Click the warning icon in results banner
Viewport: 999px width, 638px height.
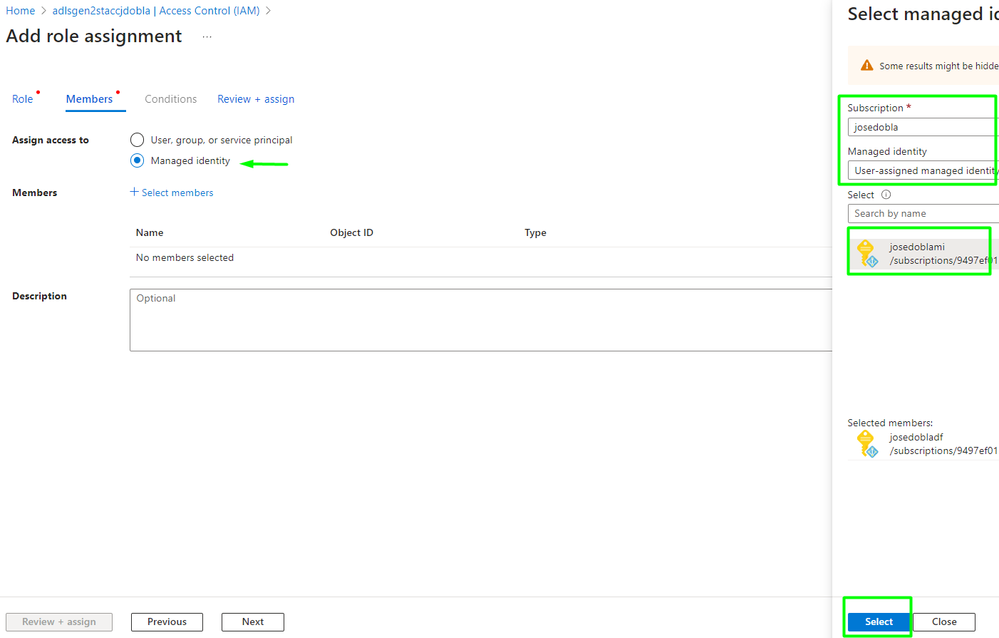click(x=866, y=66)
